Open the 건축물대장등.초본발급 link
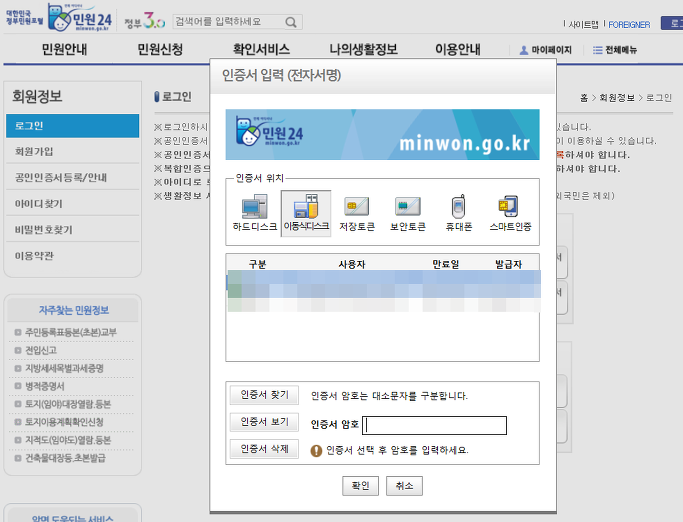 point(65,458)
